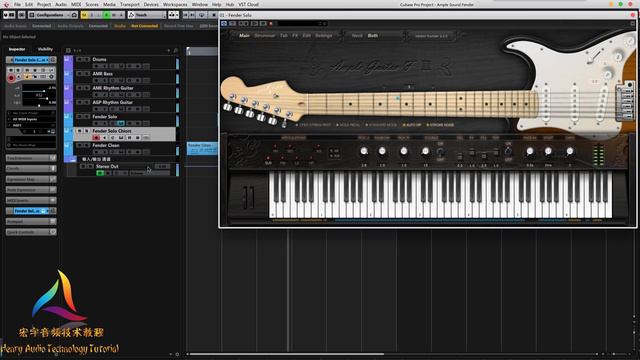The width and height of the screenshot is (640, 360).
Task: Select the AME Rhythm Guitar track
Action: pos(113,88)
